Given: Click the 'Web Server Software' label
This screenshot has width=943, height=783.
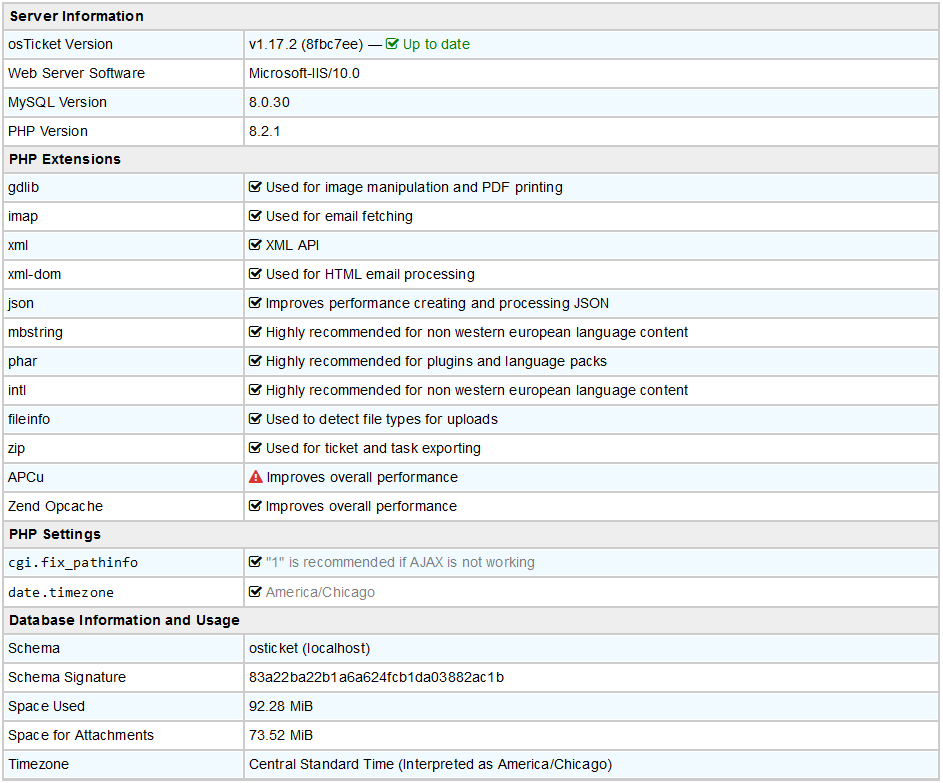Looking at the screenshot, I should [x=76, y=73].
